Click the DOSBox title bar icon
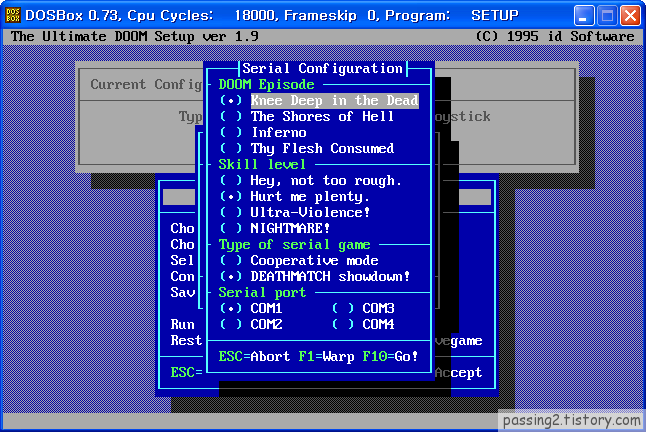Screen dimensions: 646x432 [x=12, y=15]
